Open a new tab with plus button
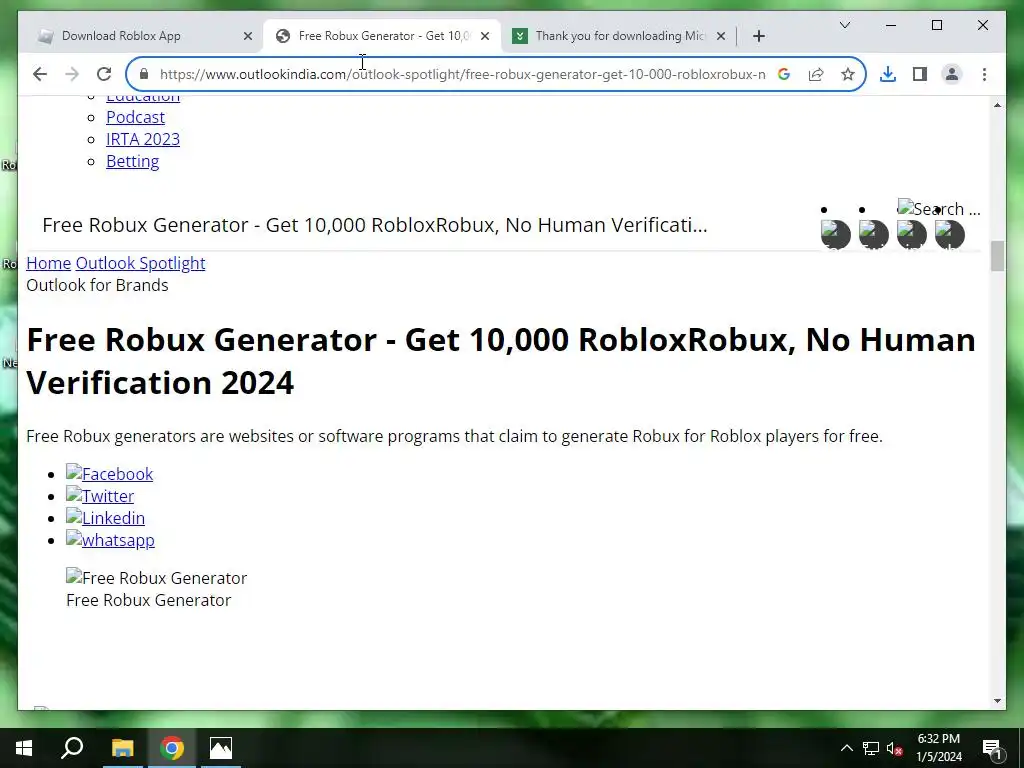The image size is (1024, 768). coord(758,36)
